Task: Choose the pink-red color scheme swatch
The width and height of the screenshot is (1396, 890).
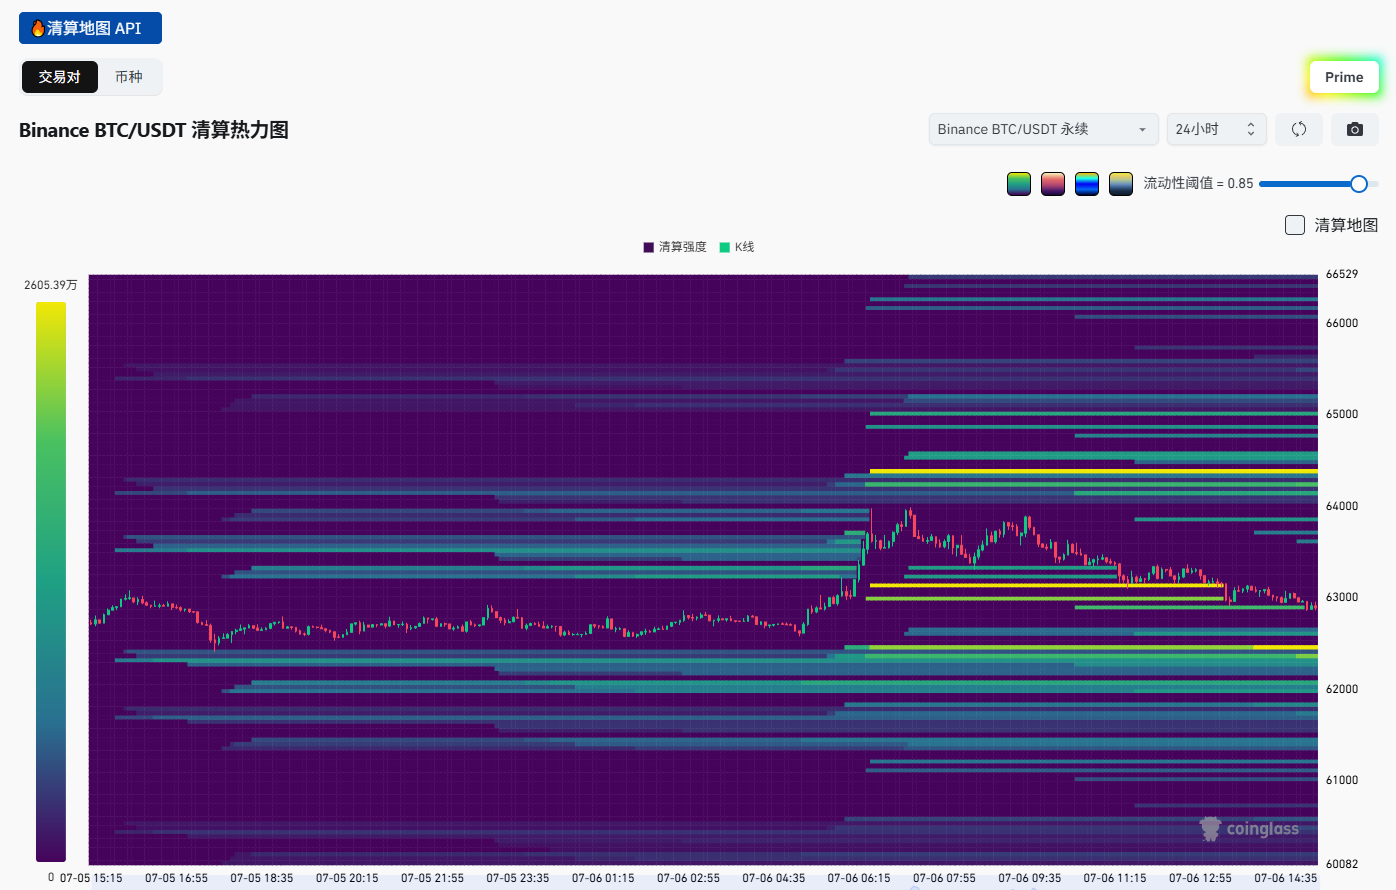Action: [1053, 184]
